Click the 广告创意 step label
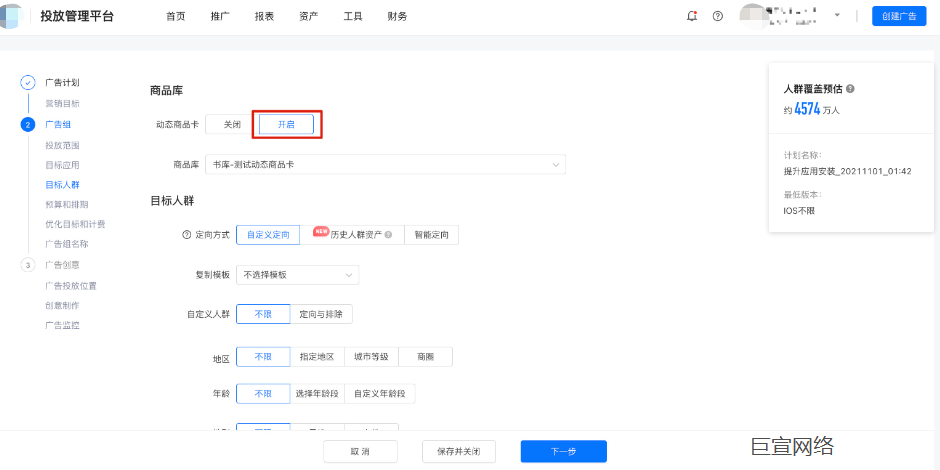 tap(62, 265)
